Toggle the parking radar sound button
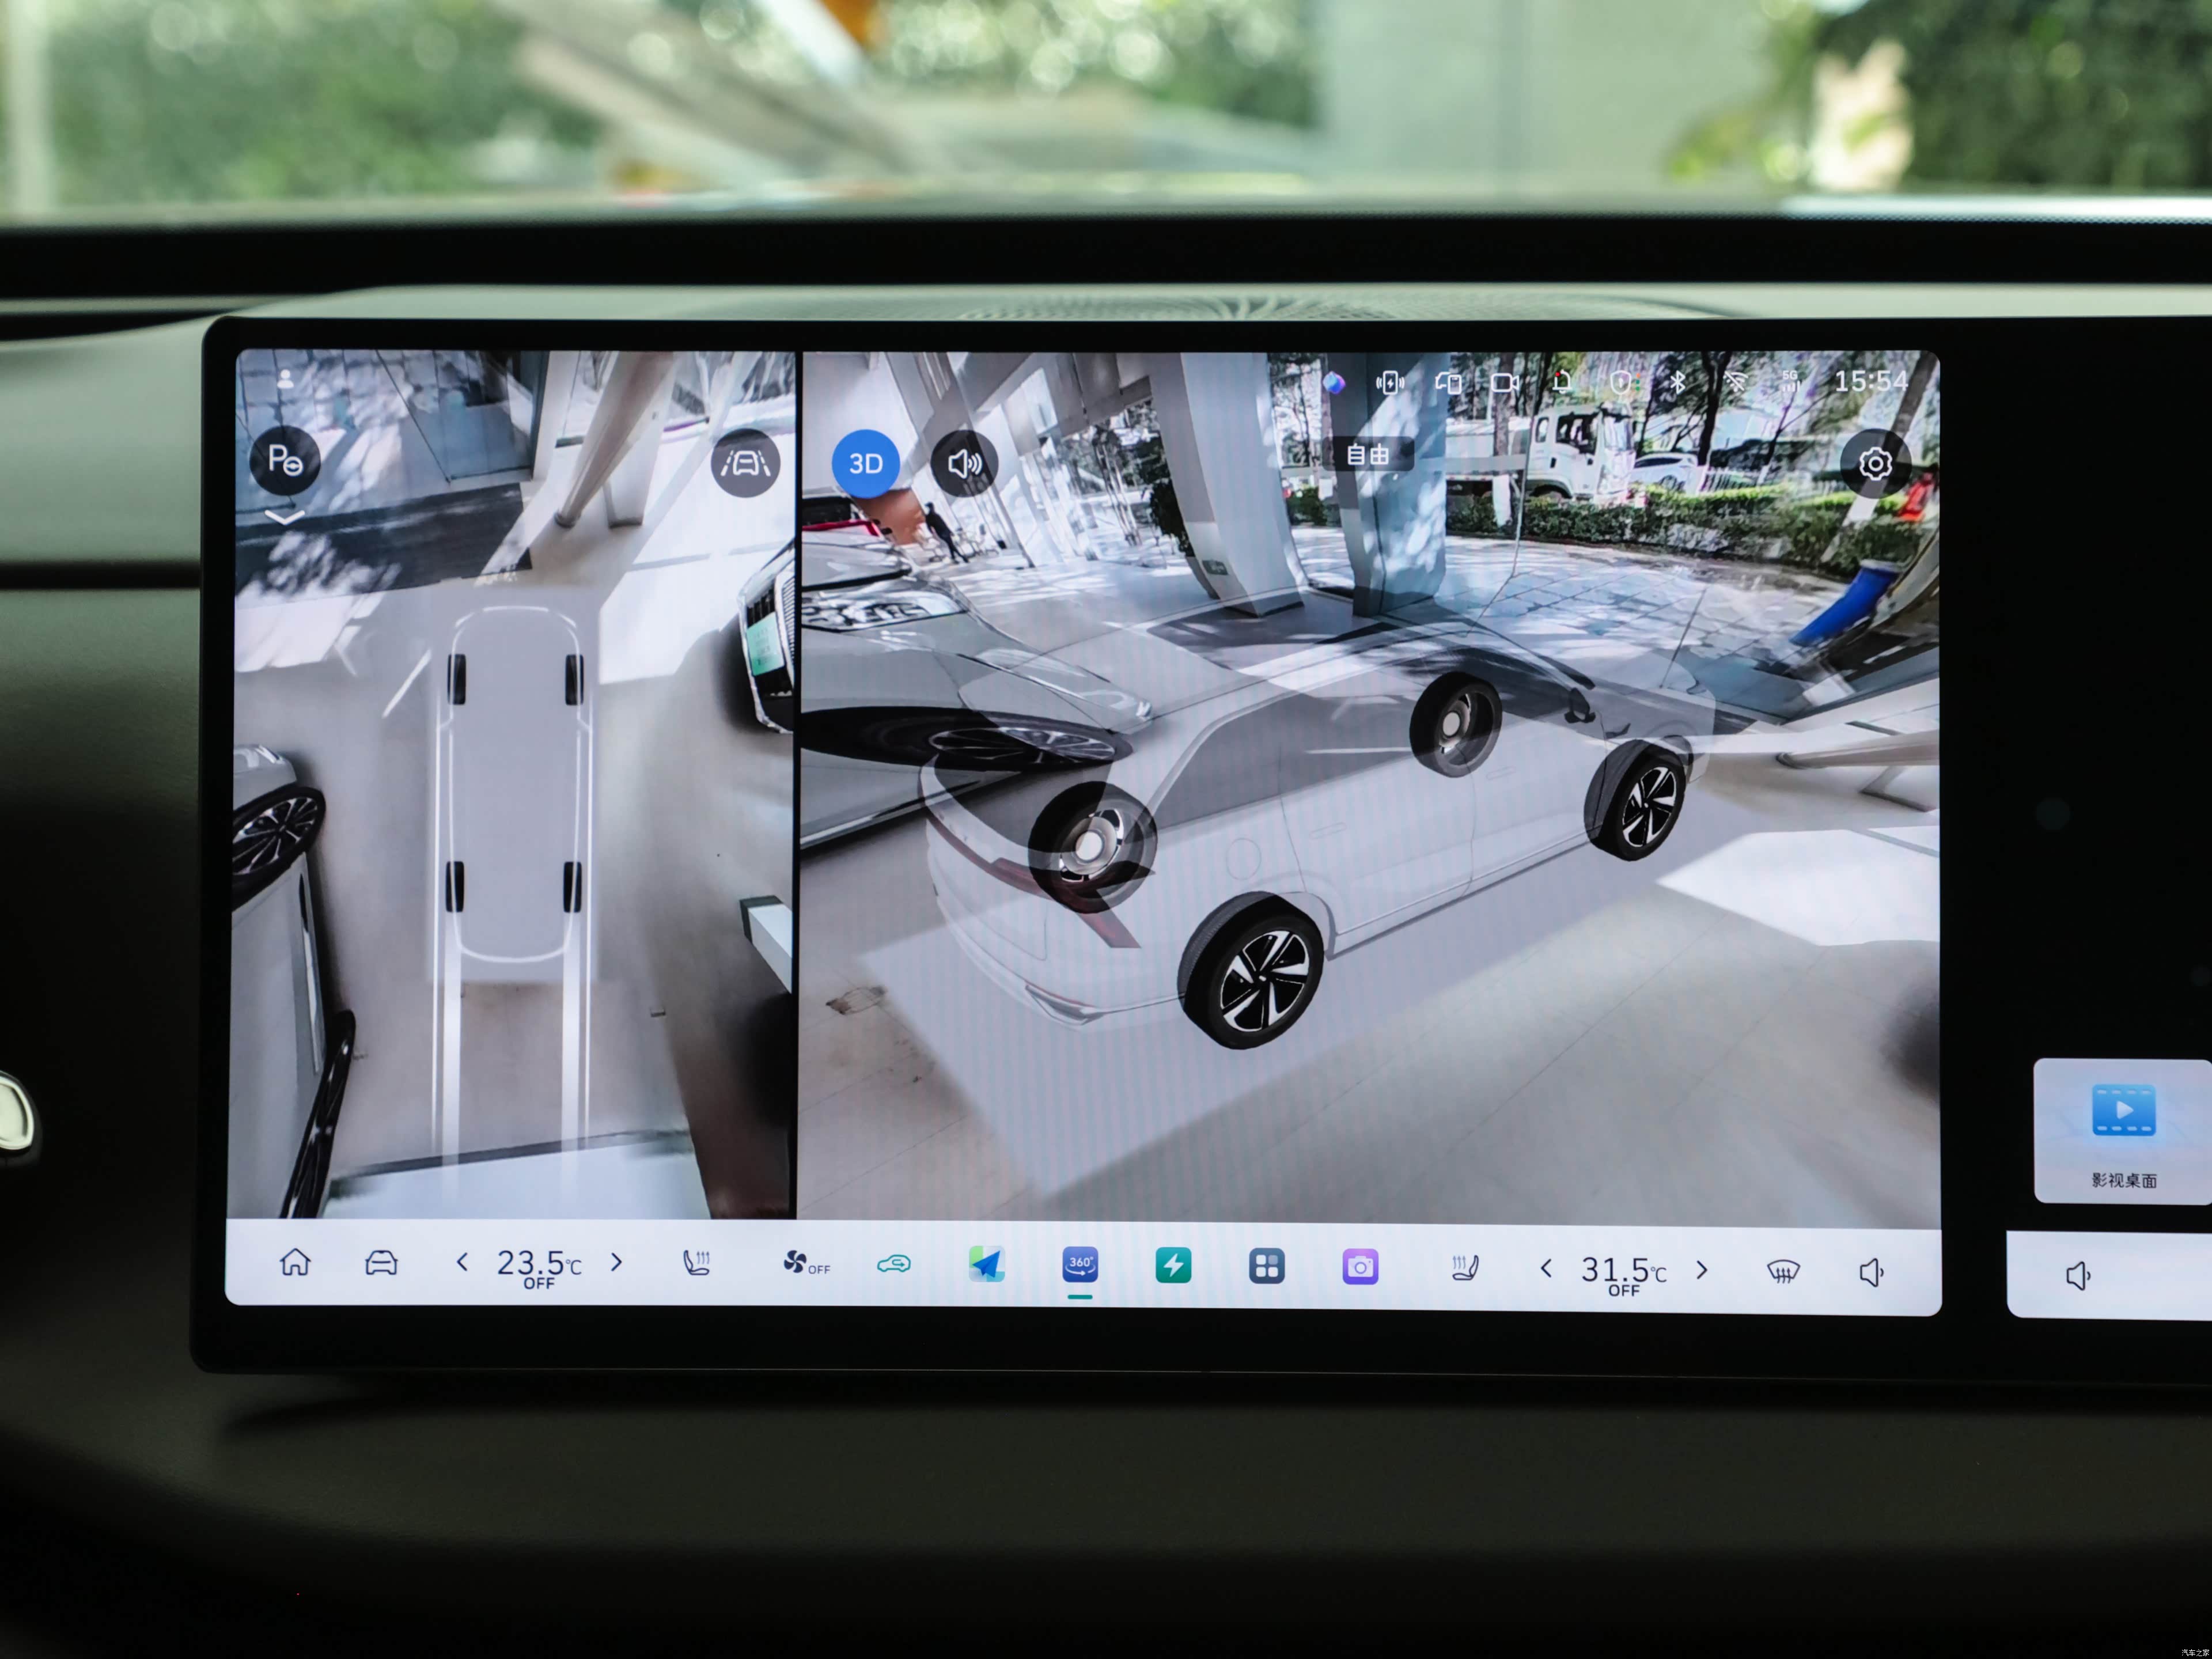This screenshot has height=1659, width=2212. pyautogui.click(x=964, y=463)
